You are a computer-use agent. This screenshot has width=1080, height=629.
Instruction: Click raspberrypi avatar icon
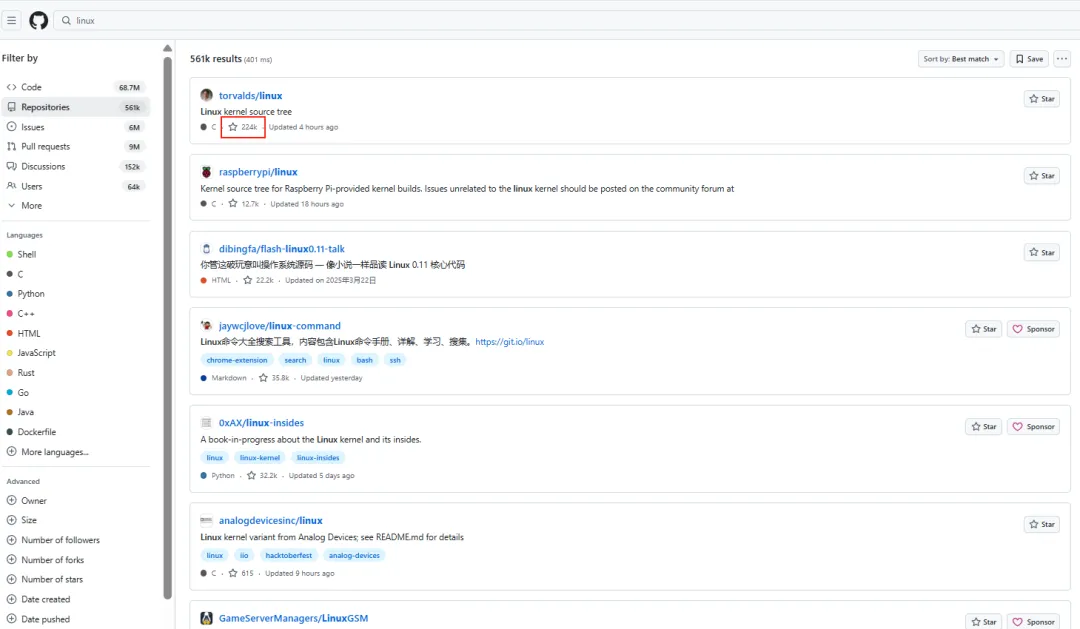(207, 172)
